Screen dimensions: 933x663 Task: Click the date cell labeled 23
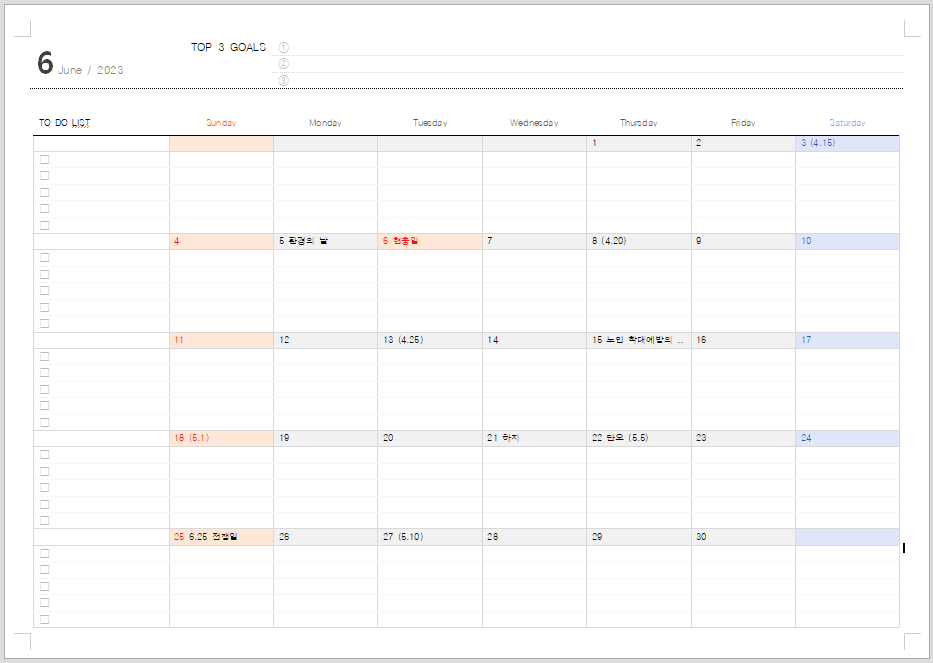point(743,439)
